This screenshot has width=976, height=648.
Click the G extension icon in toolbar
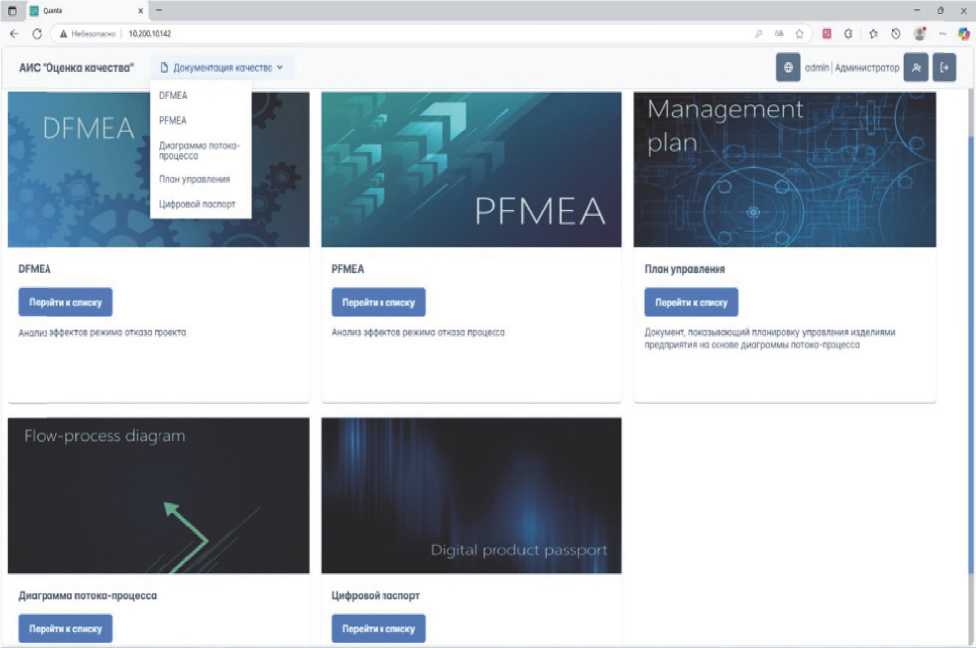pyautogui.click(x=848, y=34)
